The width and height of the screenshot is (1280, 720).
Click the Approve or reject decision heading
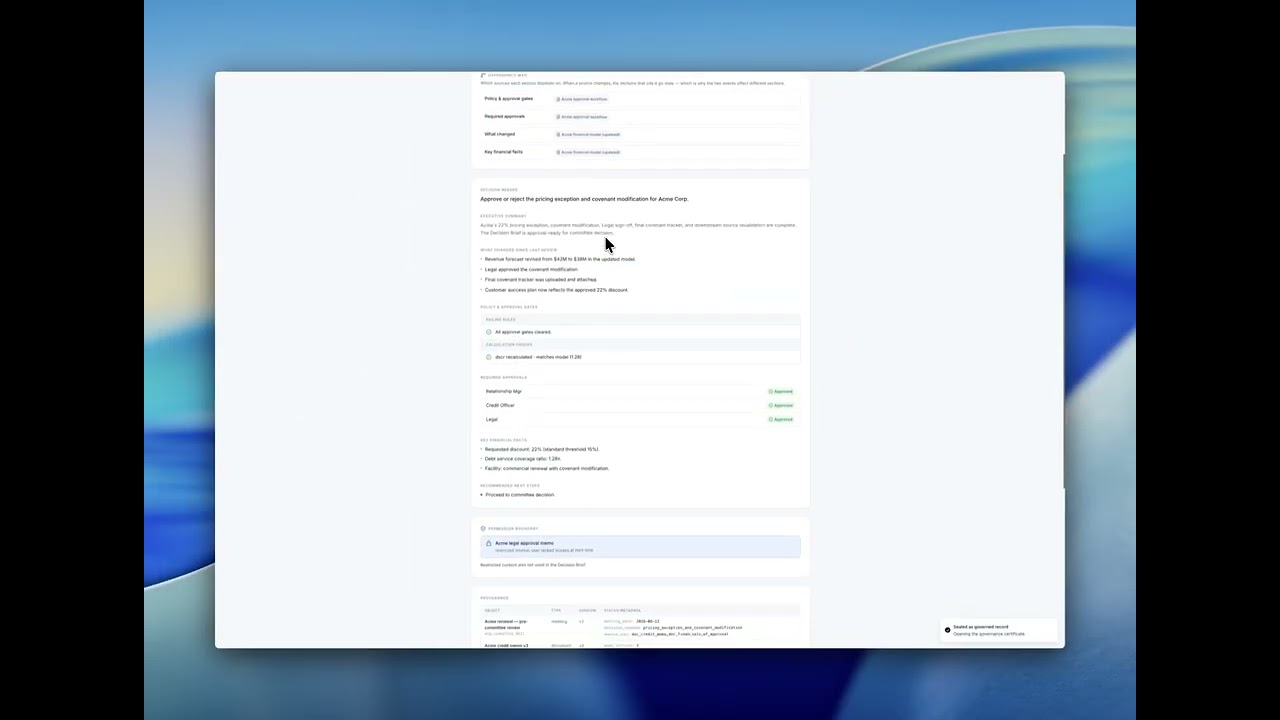click(x=584, y=199)
